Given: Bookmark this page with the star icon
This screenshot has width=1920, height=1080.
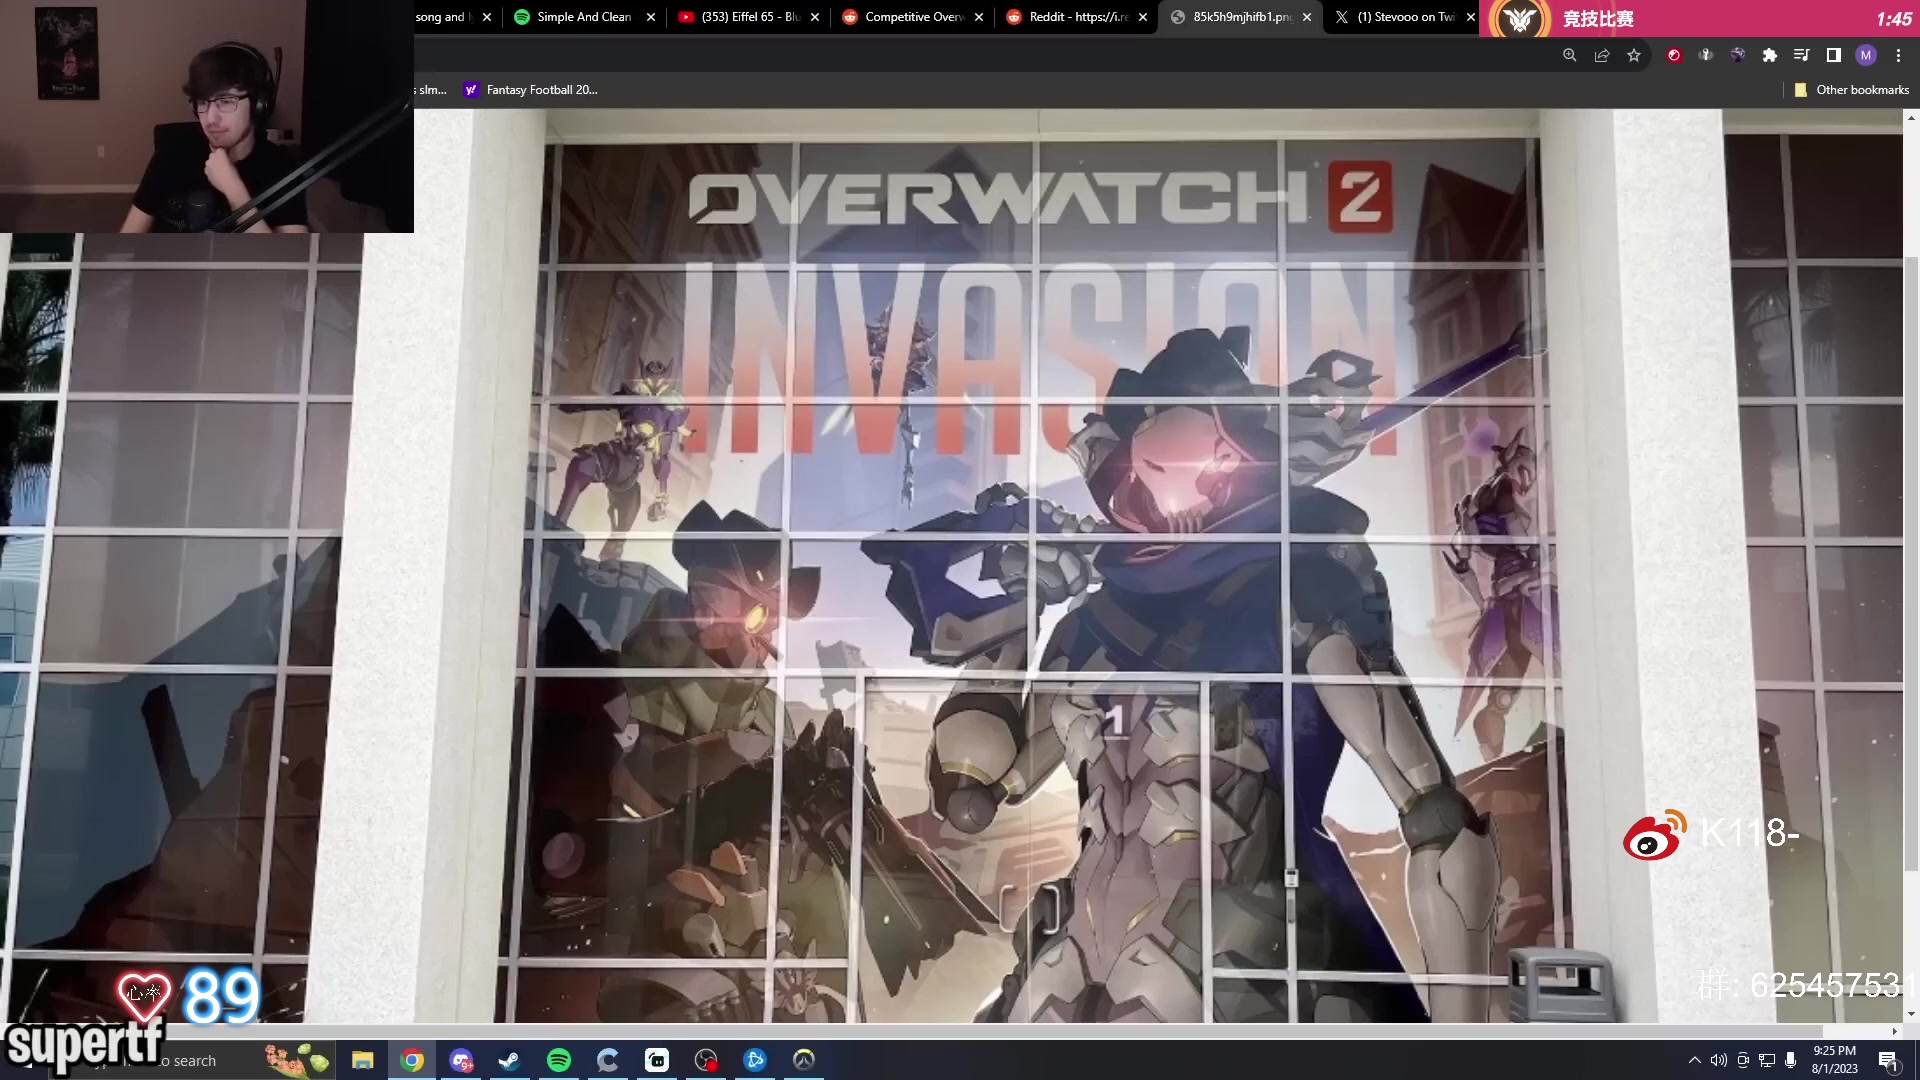Looking at the screenshot, I should [1634, 56].
